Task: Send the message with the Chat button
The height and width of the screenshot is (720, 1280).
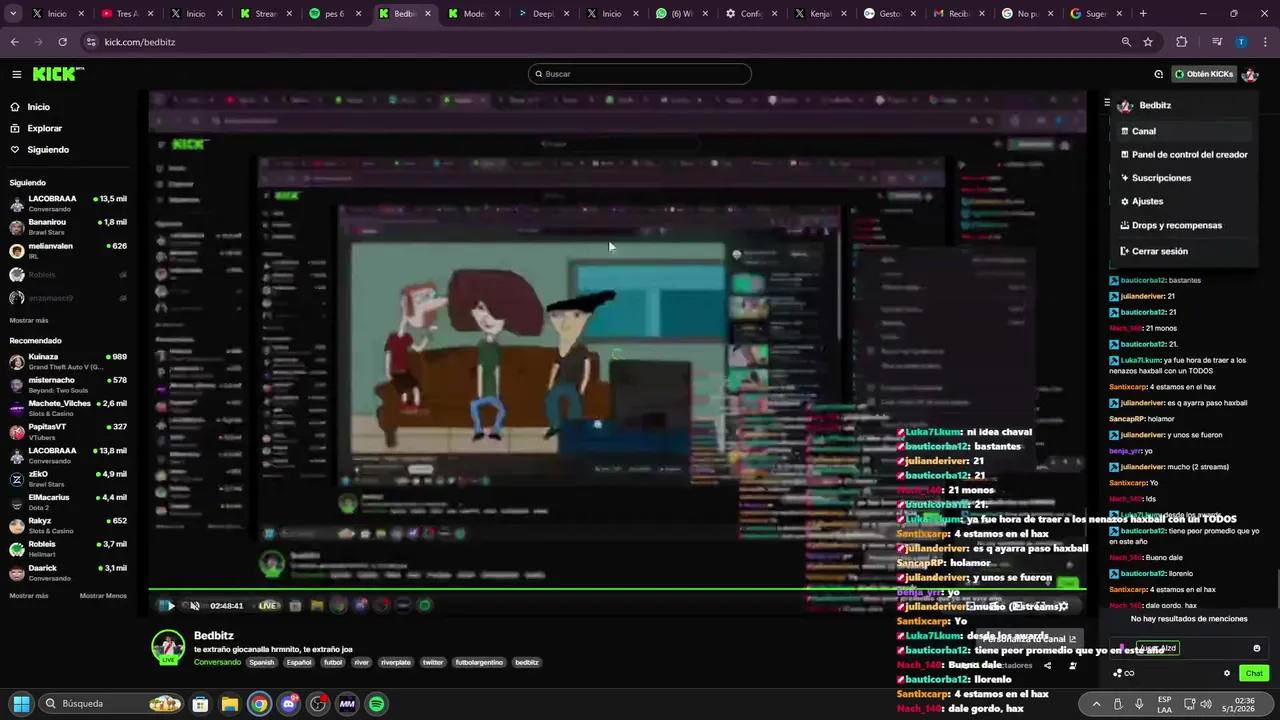Action: pos(1254,673)
